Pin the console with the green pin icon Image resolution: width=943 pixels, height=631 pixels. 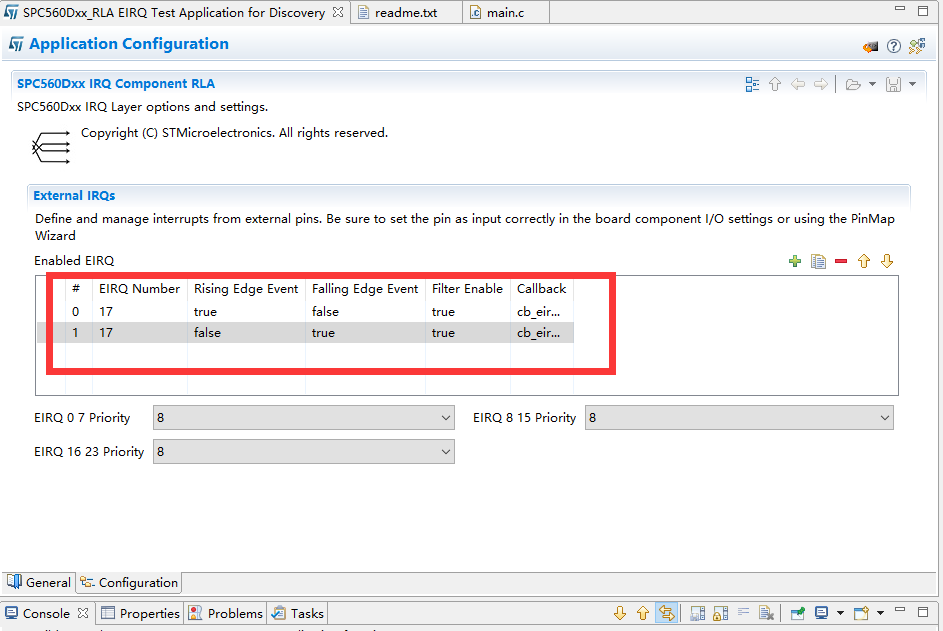[x=798, y=613]
